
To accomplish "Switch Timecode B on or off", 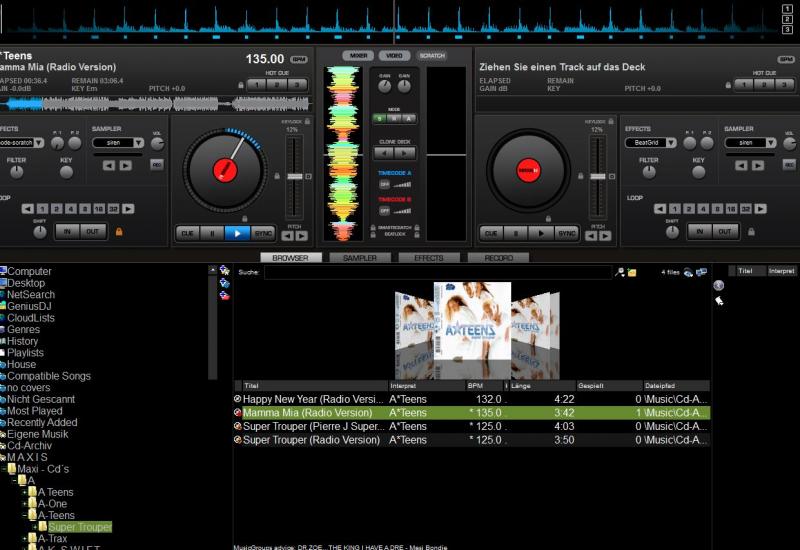I will (x=384, y=210).
